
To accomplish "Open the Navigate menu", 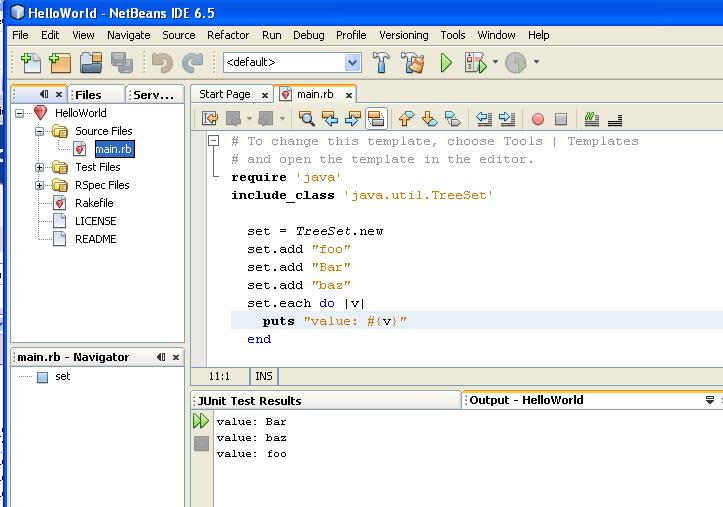I will 129,35.
